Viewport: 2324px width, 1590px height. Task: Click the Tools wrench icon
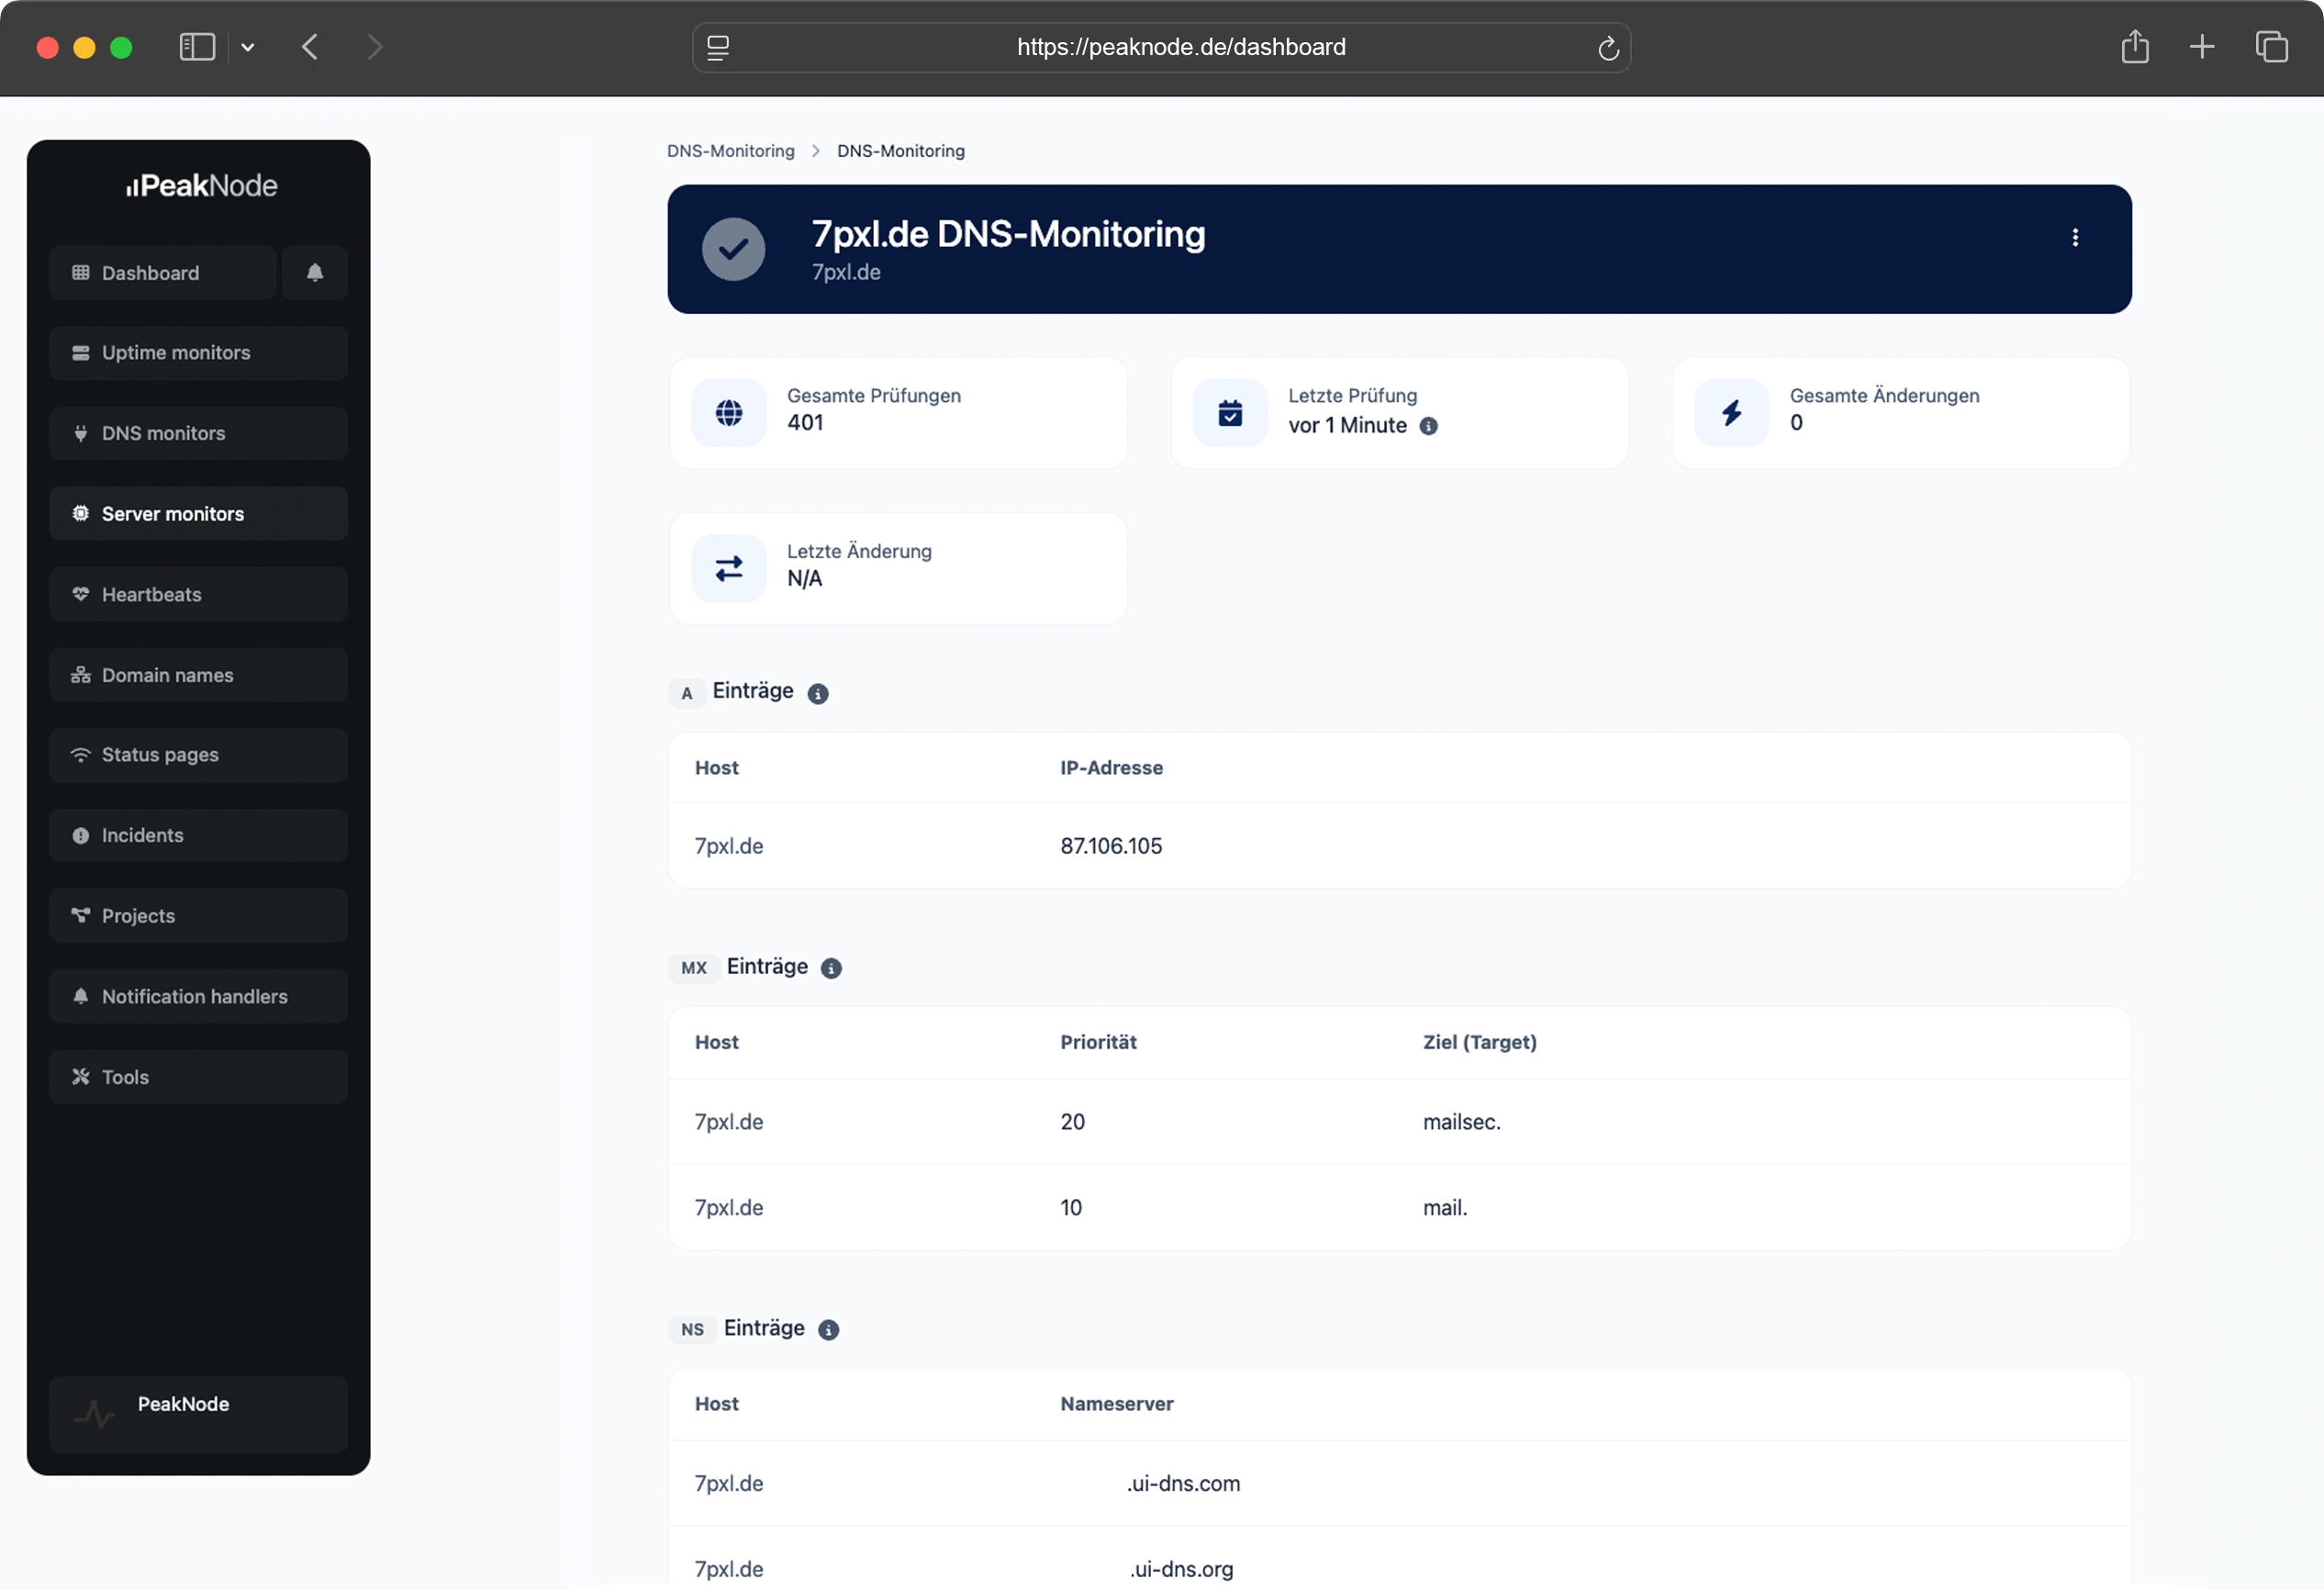tap(81, 1077)
